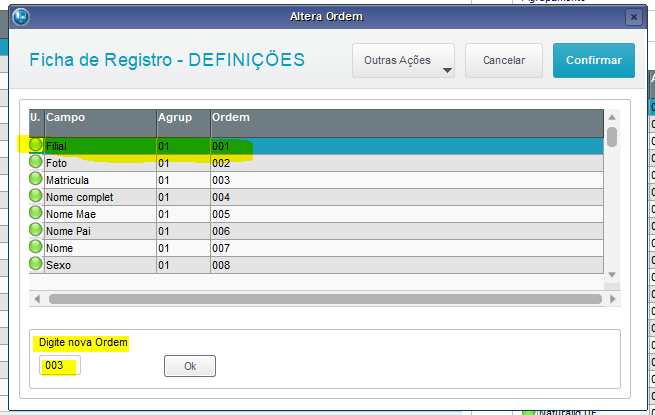Click the Ordem column header

point(407,123)
